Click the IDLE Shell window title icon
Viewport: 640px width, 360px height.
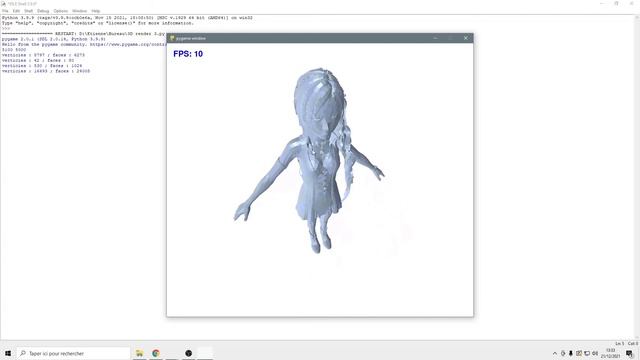pyautogui.click(x=4, y=4)
